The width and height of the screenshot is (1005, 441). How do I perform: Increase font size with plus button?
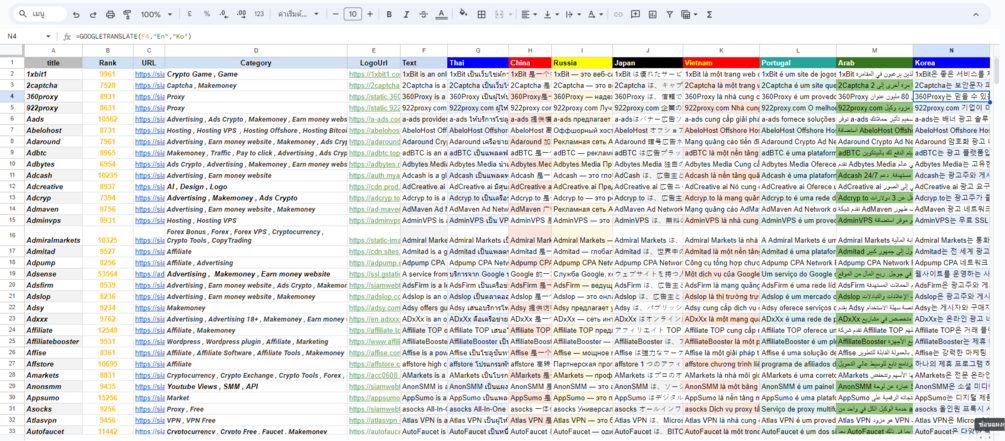(370, 14)
